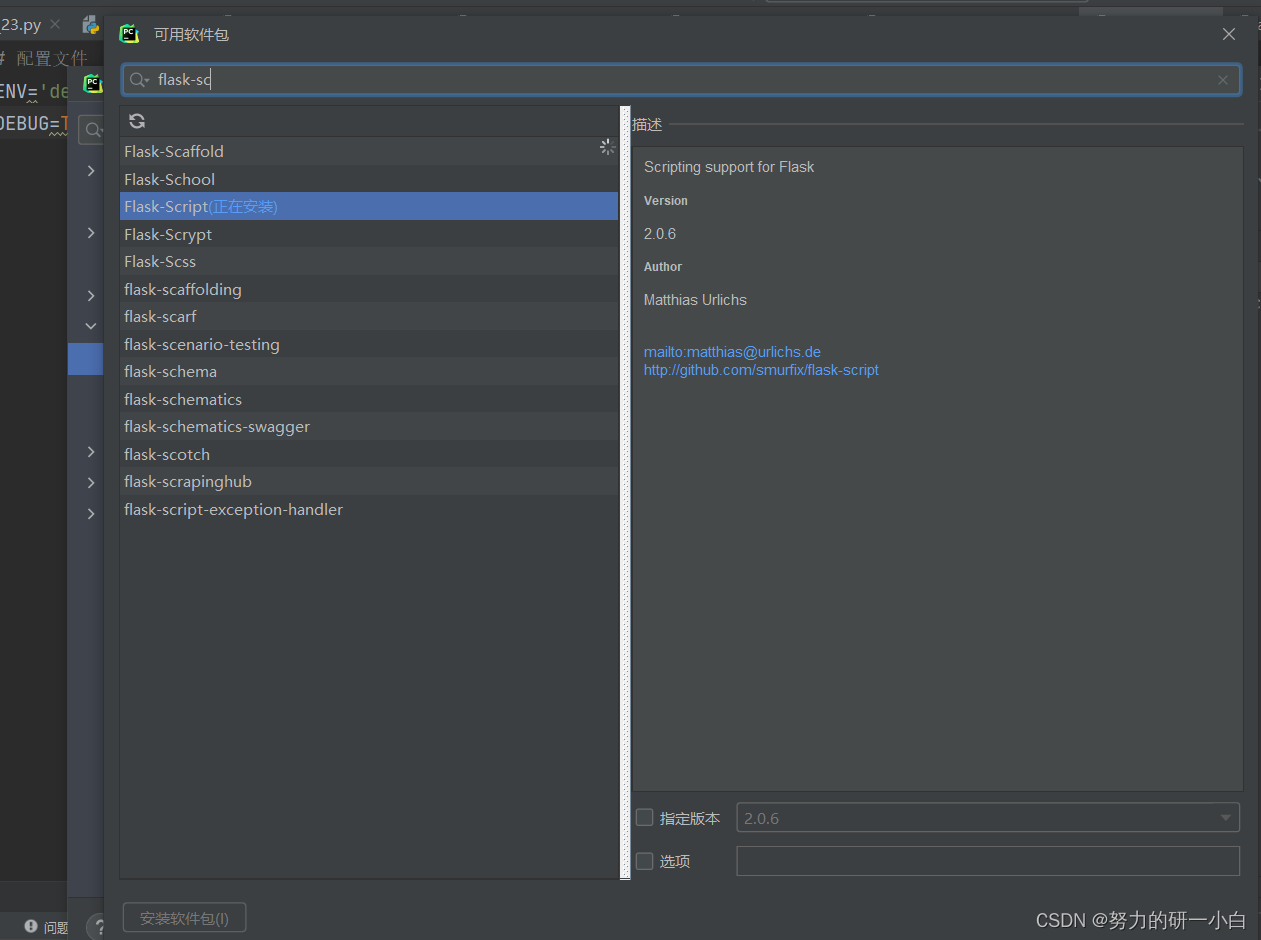The height and width of the screenshot is (940, 1261).
Task: Click the refresh package list icon
Action: (137, 121)
